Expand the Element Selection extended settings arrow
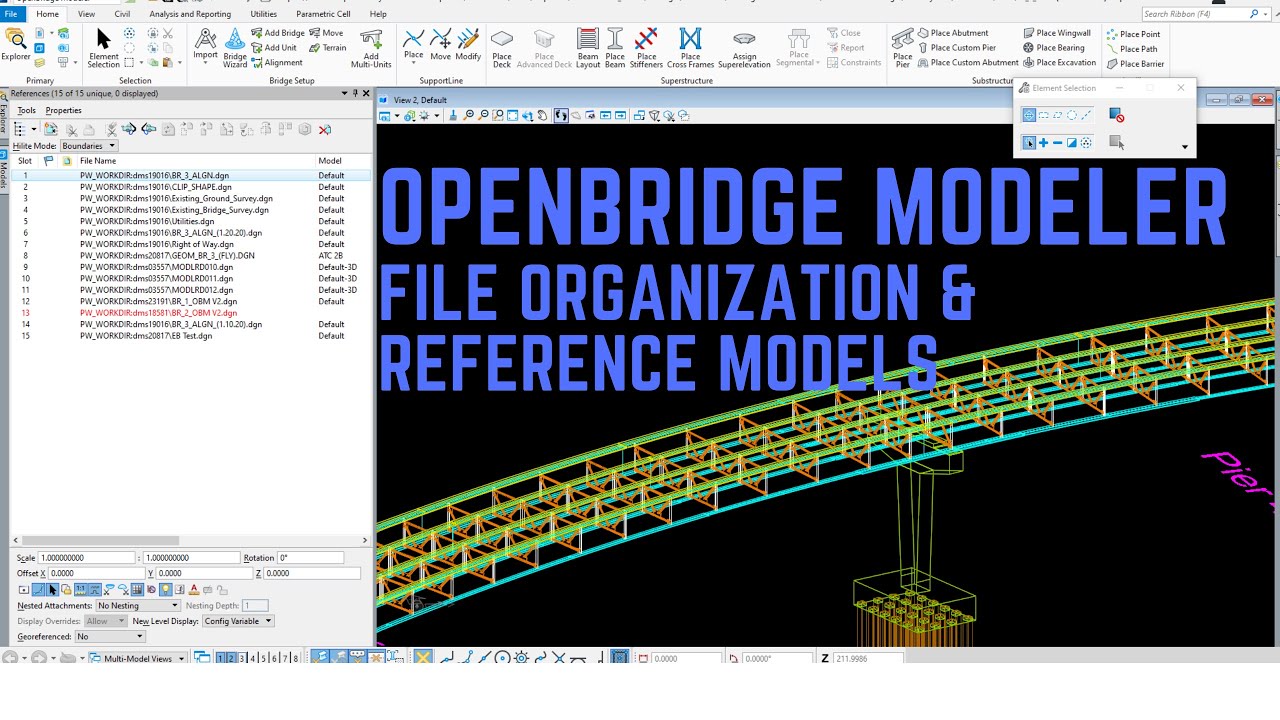The image size is (1280, 720). pos(1185,147)
